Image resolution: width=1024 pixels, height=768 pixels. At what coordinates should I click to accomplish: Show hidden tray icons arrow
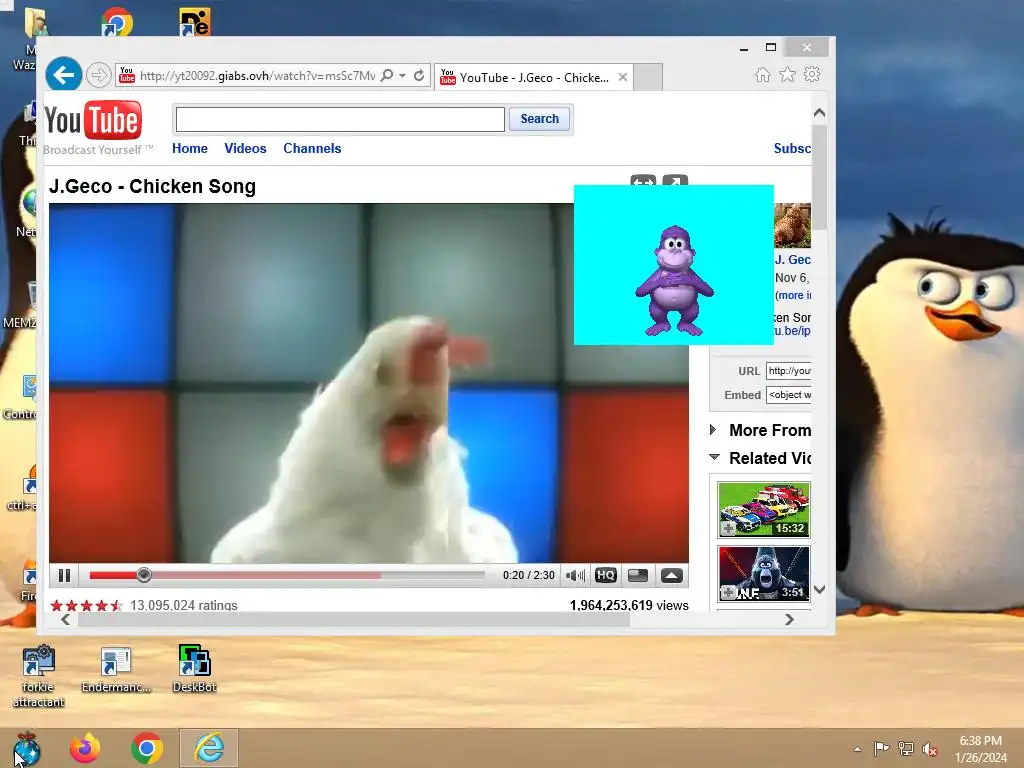[857, 749]
